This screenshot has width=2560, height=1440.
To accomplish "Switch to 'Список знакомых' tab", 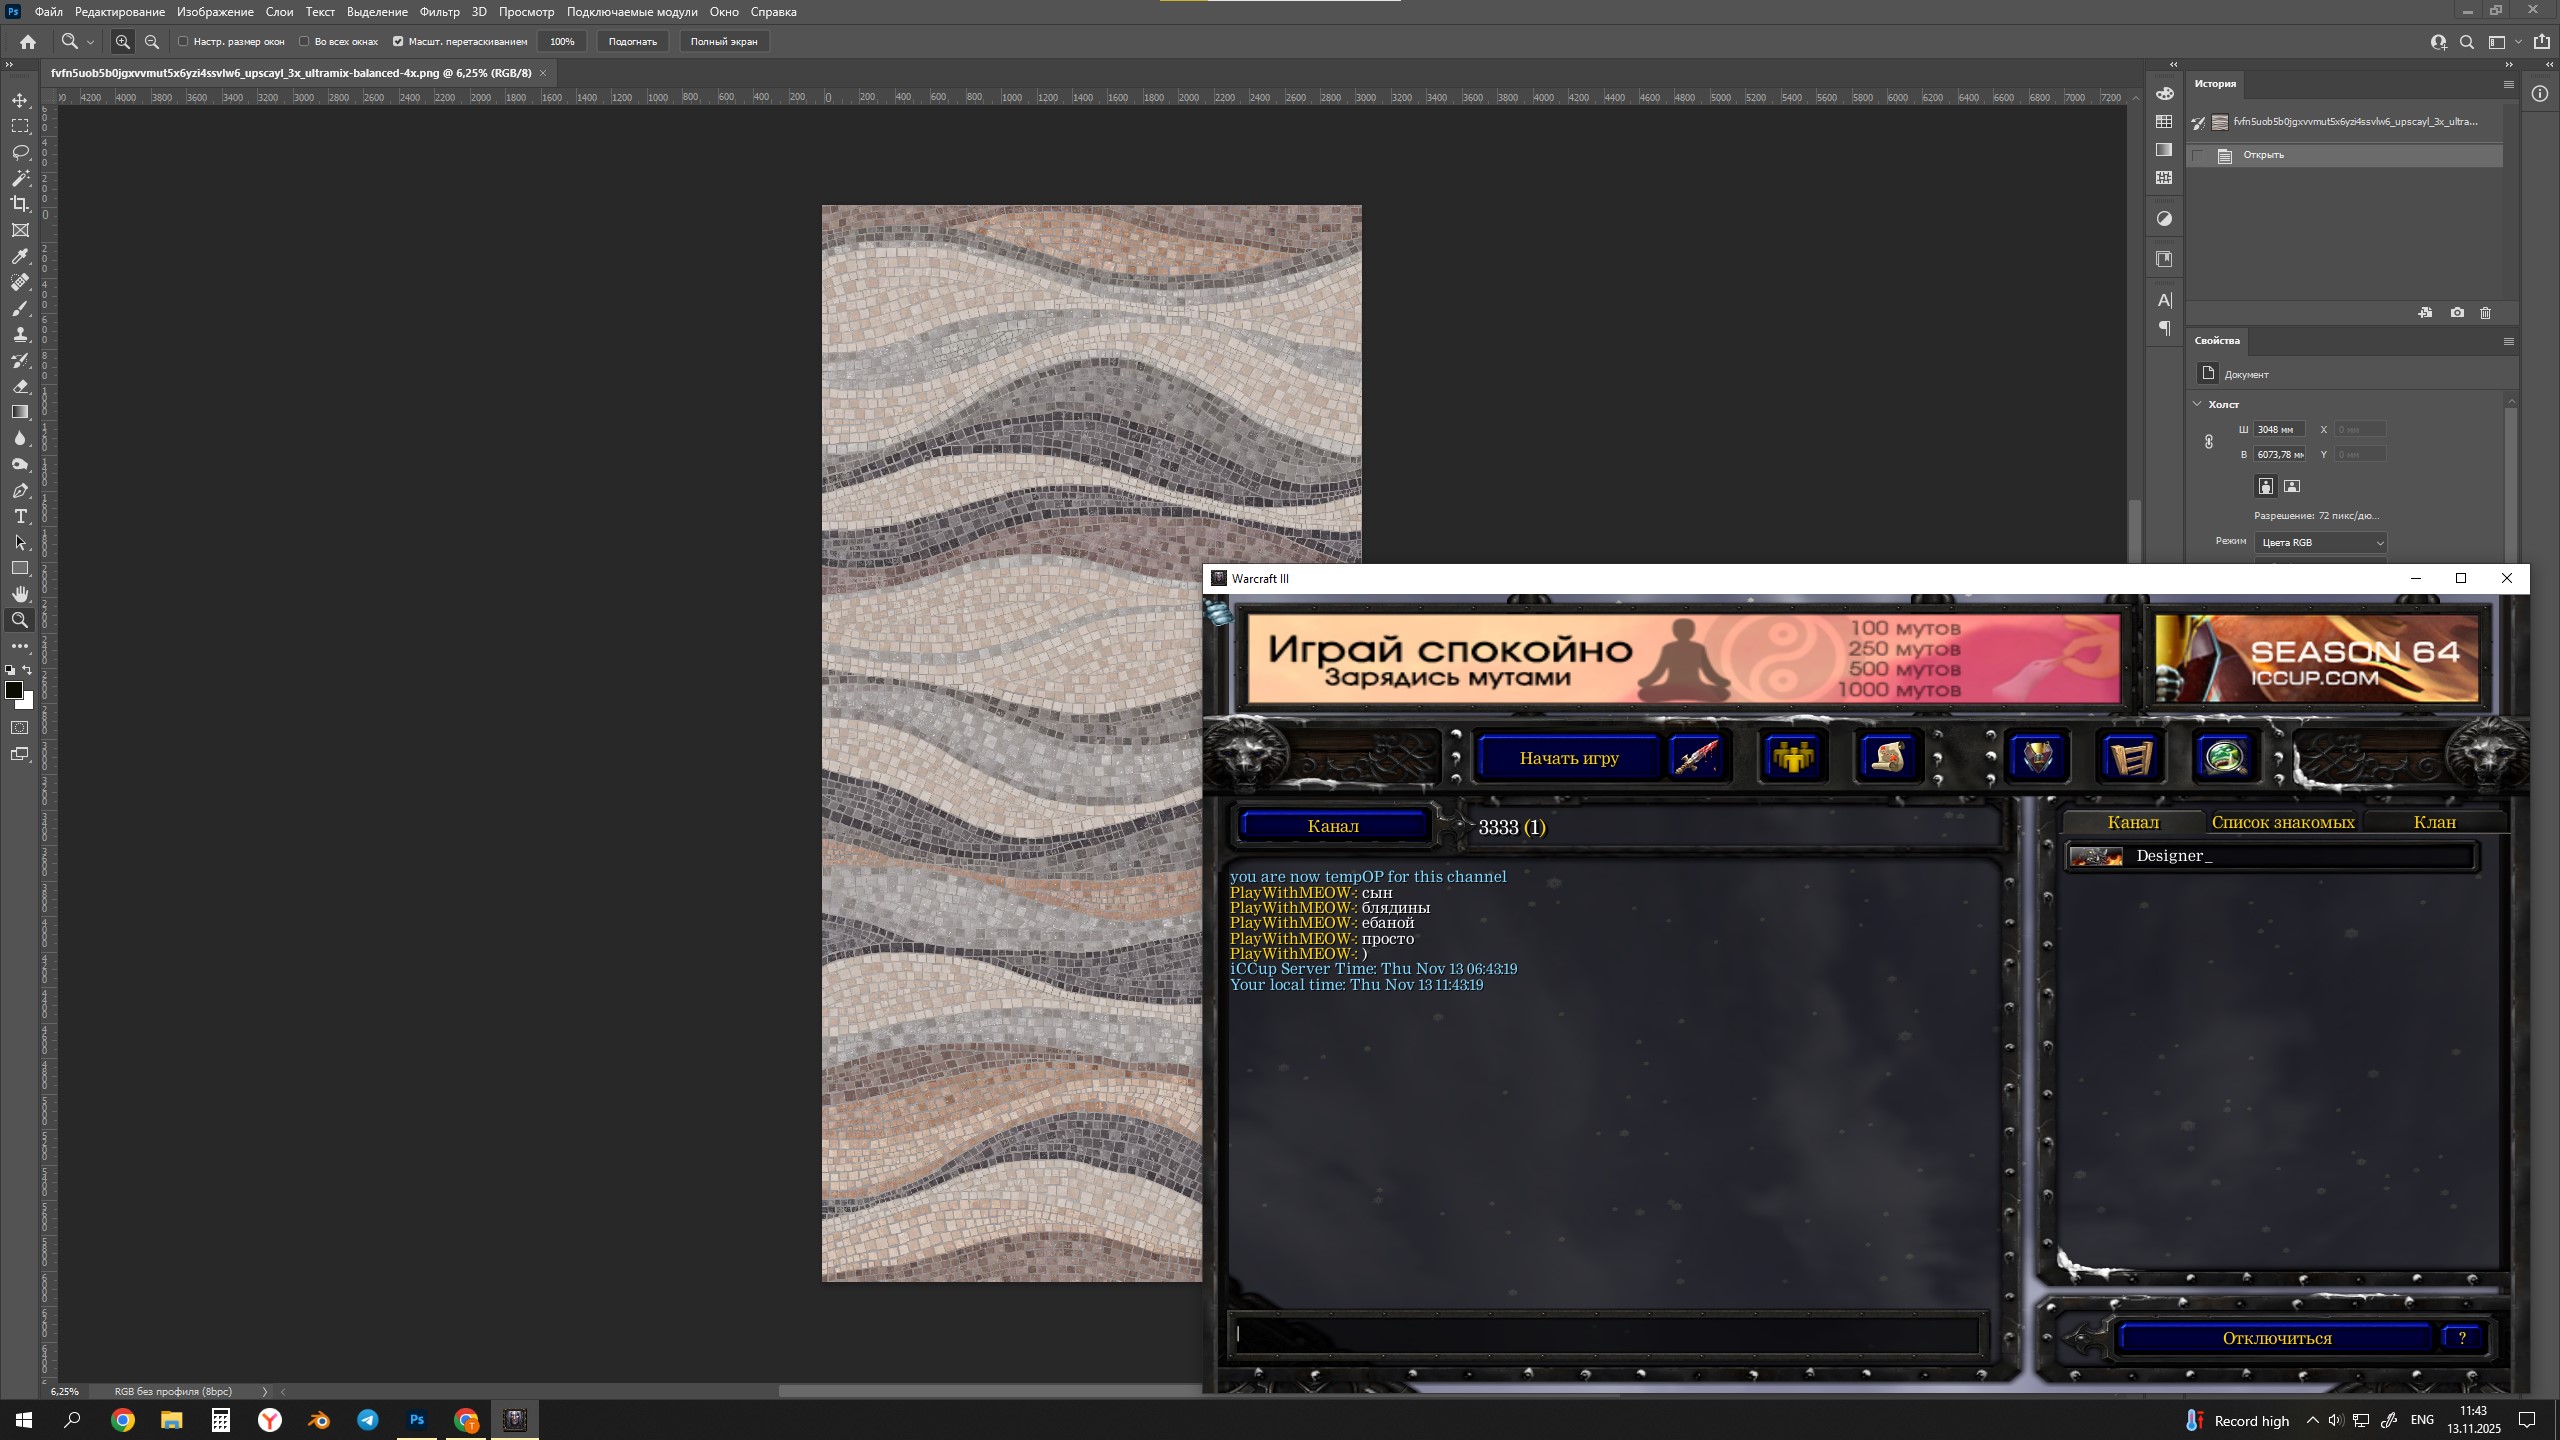I will pyautogui.click(x=2282, y=822).
